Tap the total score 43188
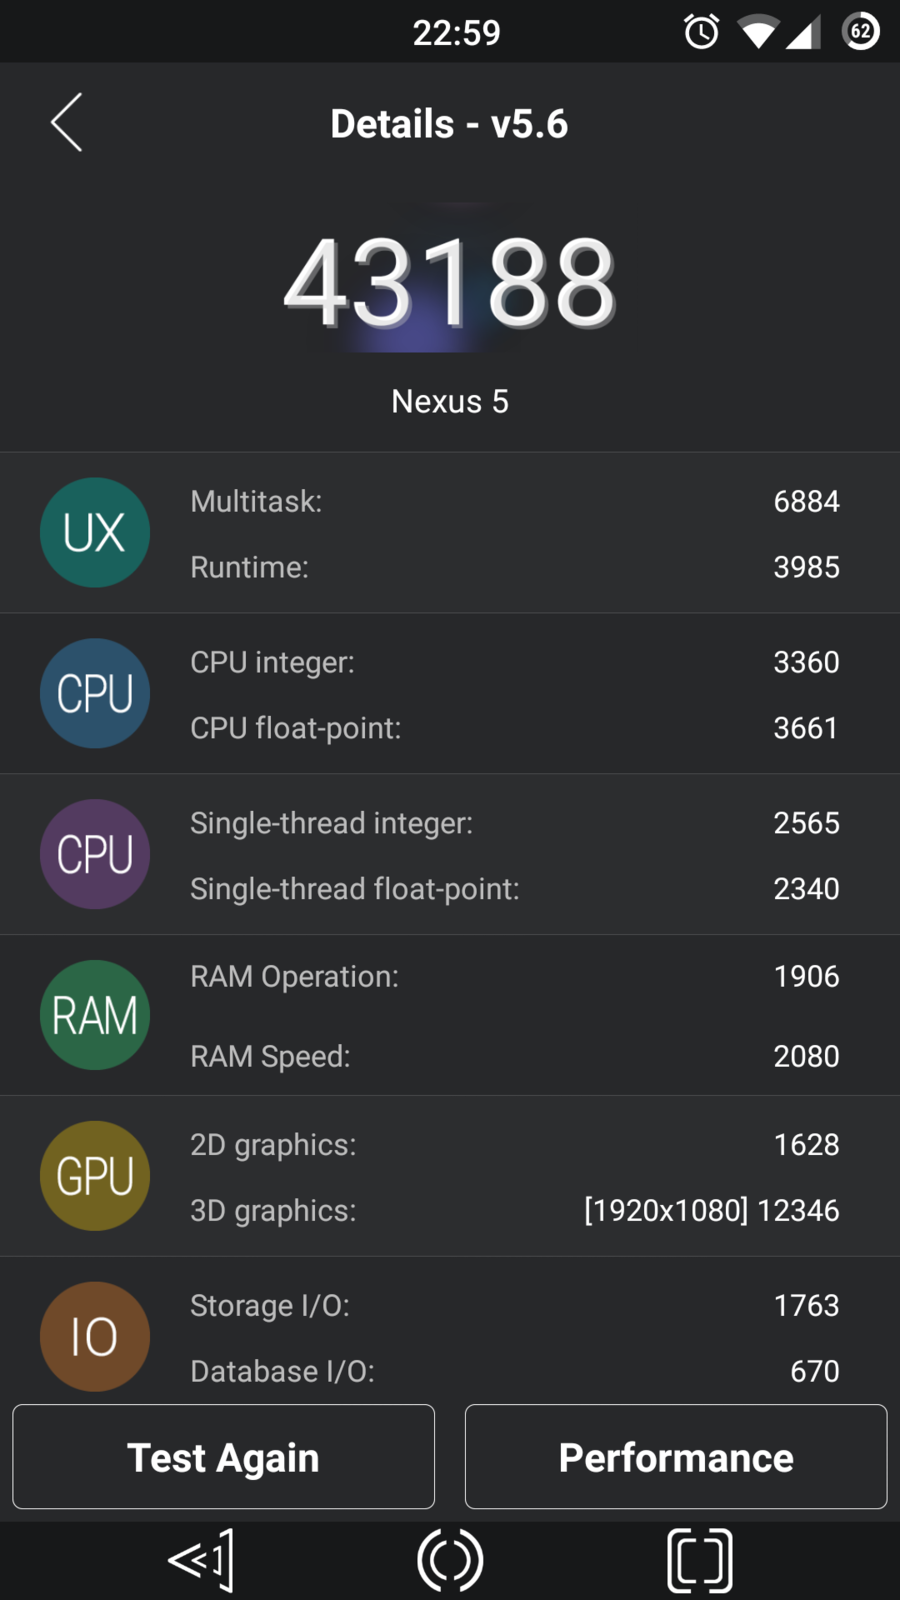 tap(450, 283)
